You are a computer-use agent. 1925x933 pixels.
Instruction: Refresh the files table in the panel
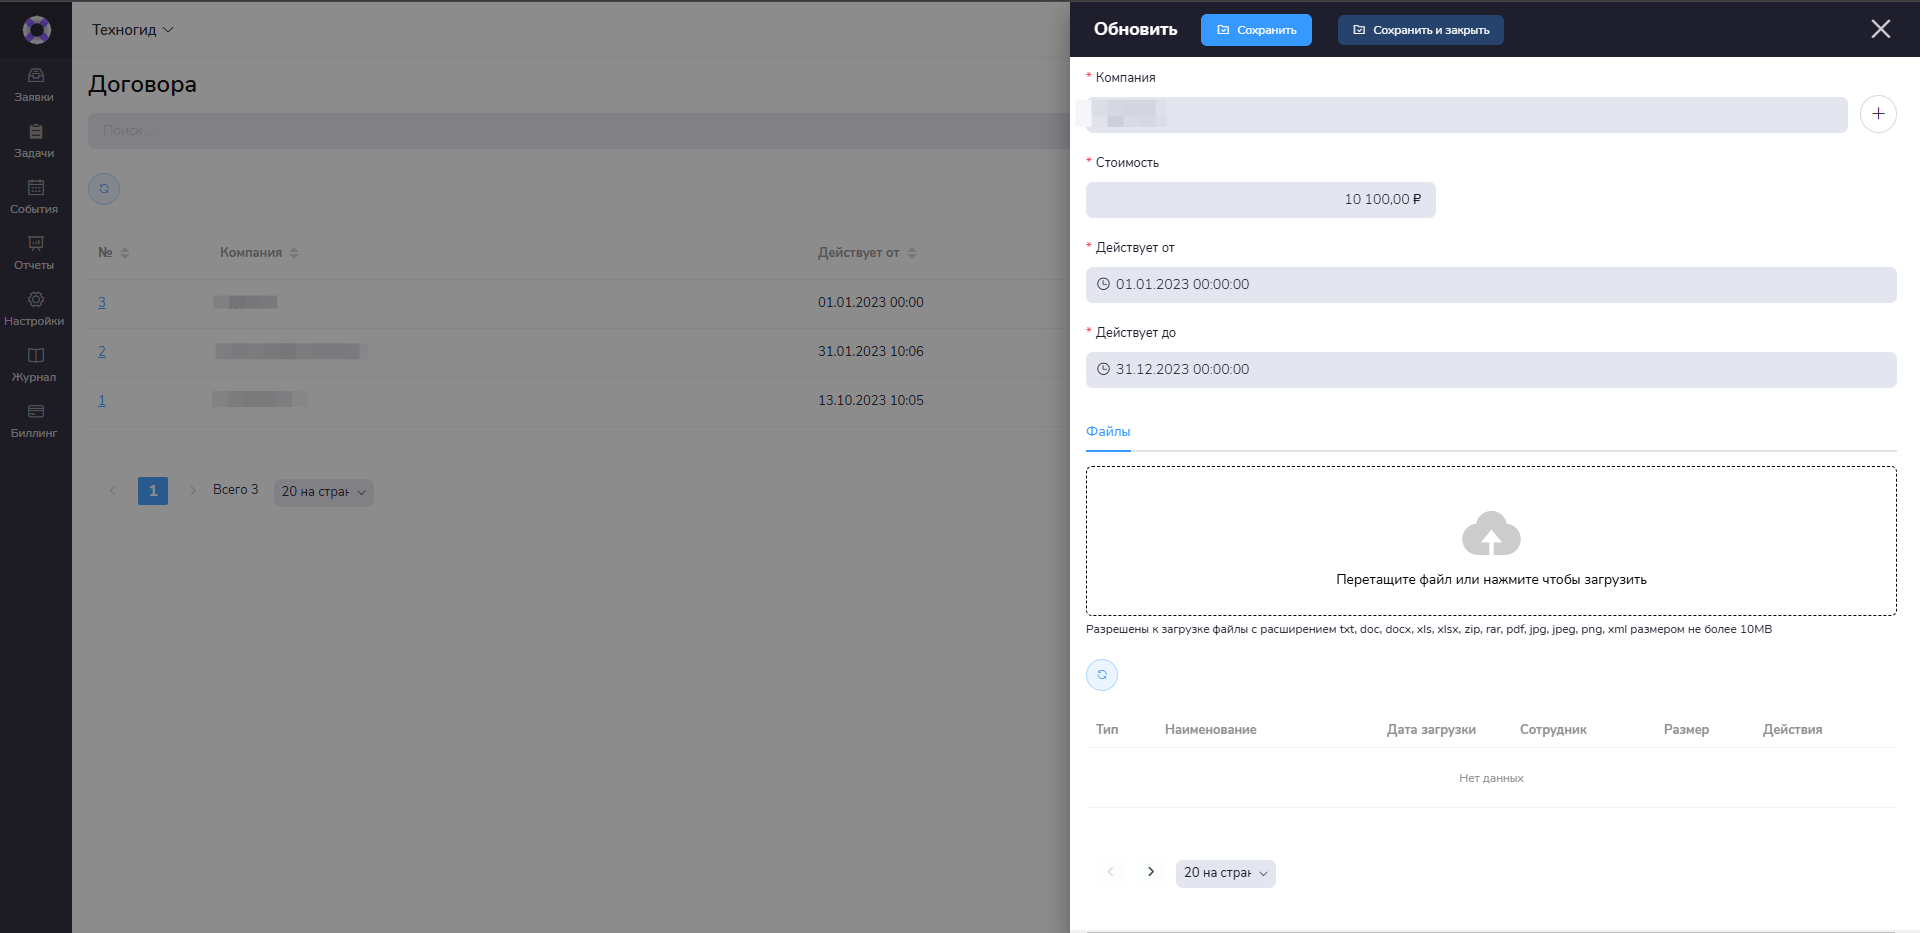point(1102,675)
